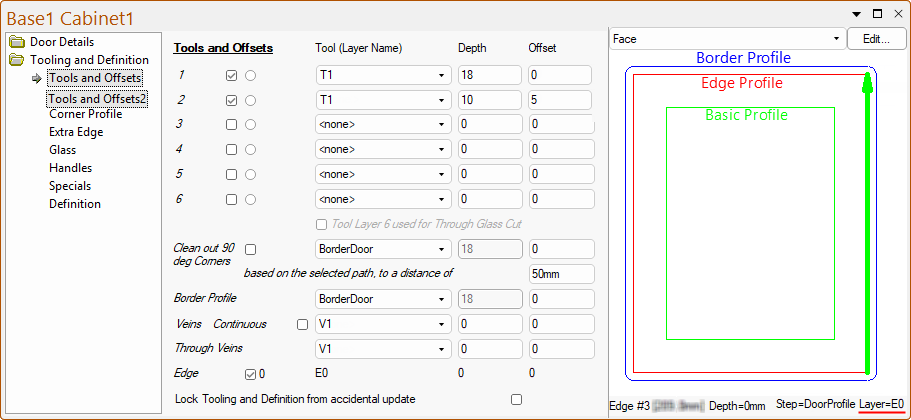911x420 pixels.
Task: Click Through Veins Offset field
Action: [561, 349]
